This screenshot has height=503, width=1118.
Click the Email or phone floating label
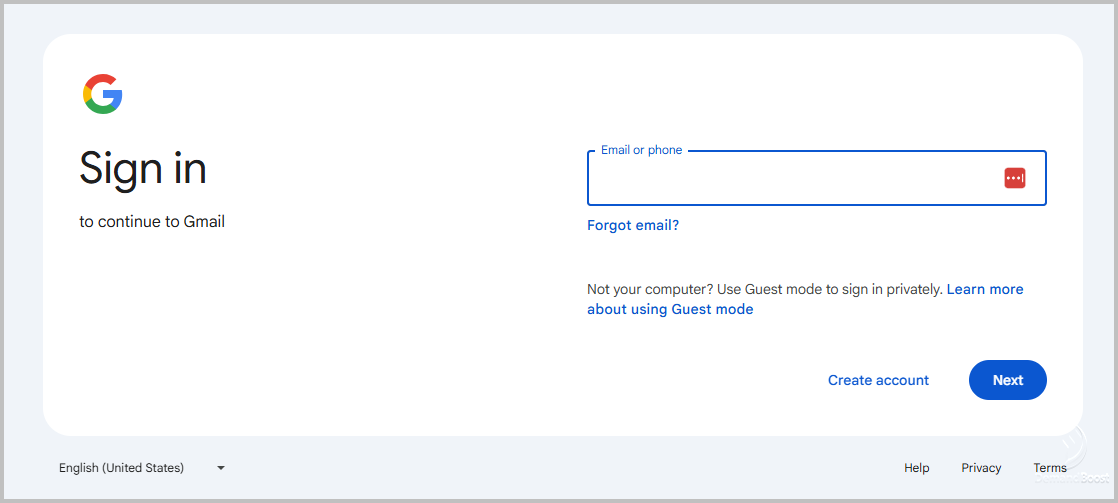(x=641, y=150)
